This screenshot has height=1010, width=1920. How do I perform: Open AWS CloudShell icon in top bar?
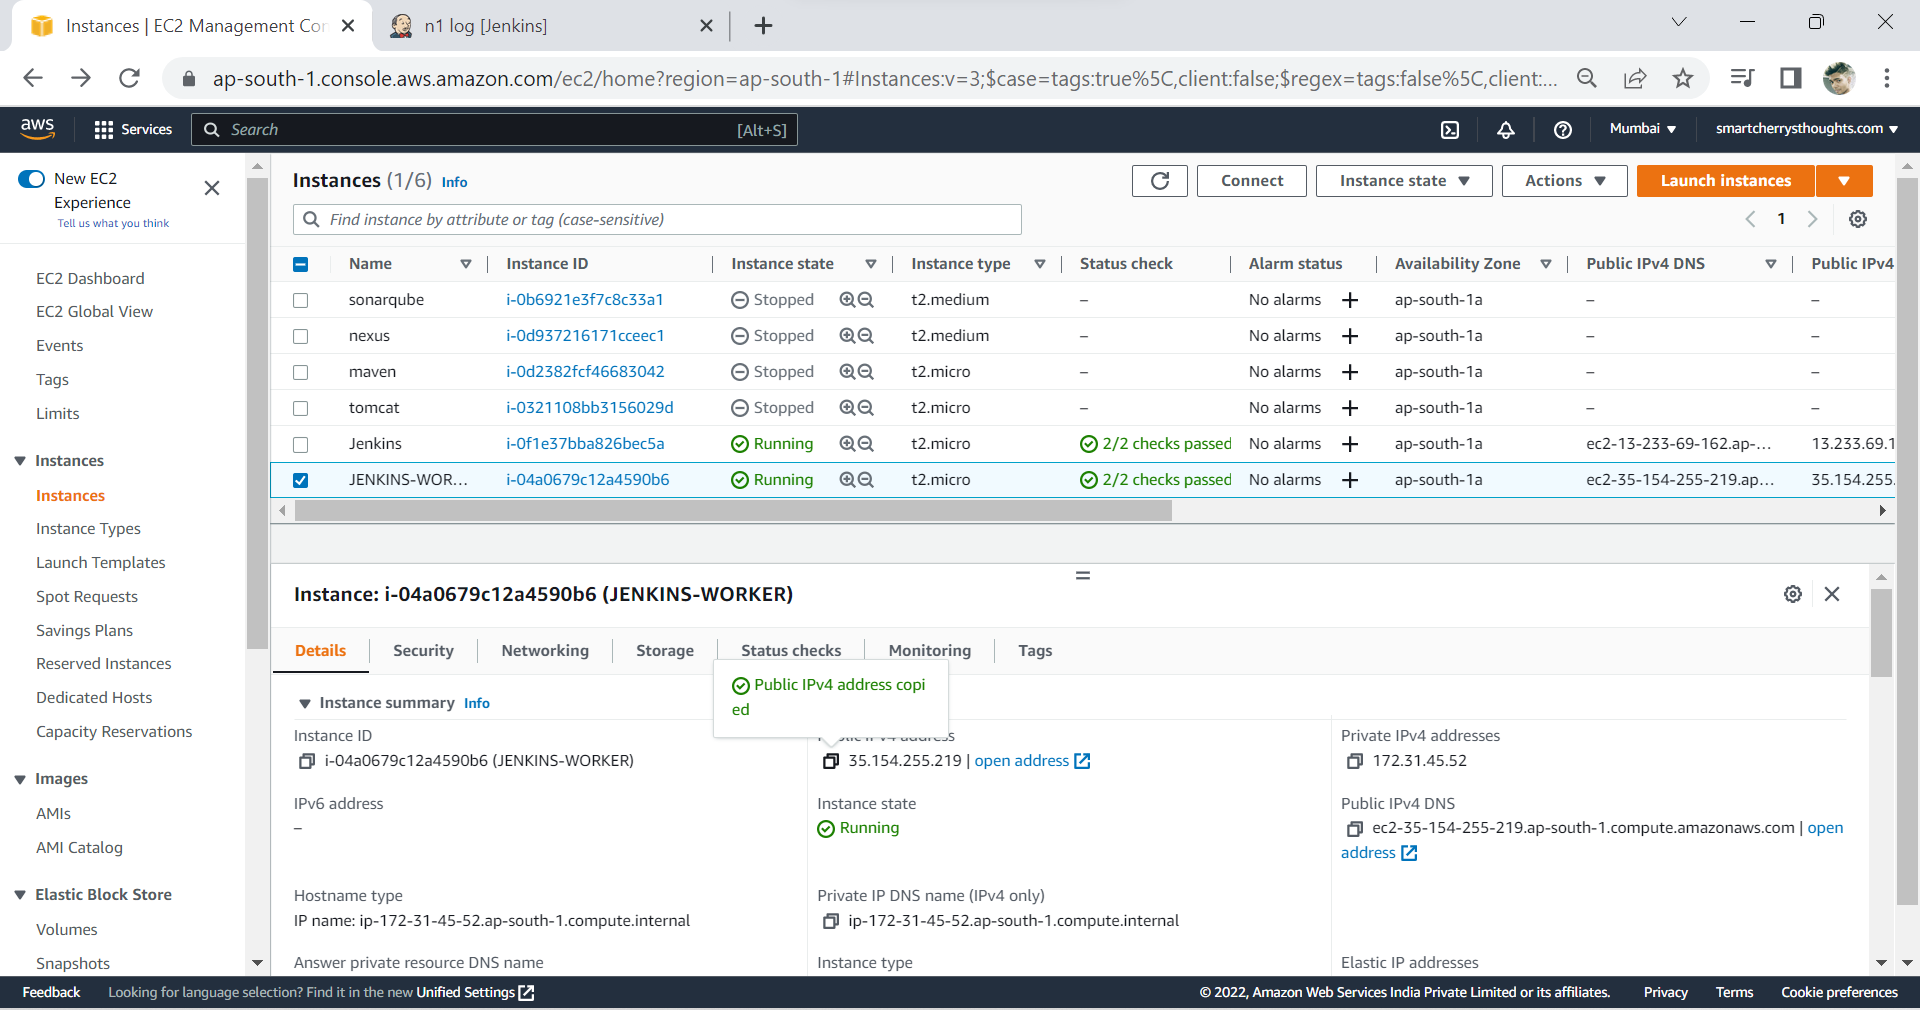click(x=1449, y=130)
